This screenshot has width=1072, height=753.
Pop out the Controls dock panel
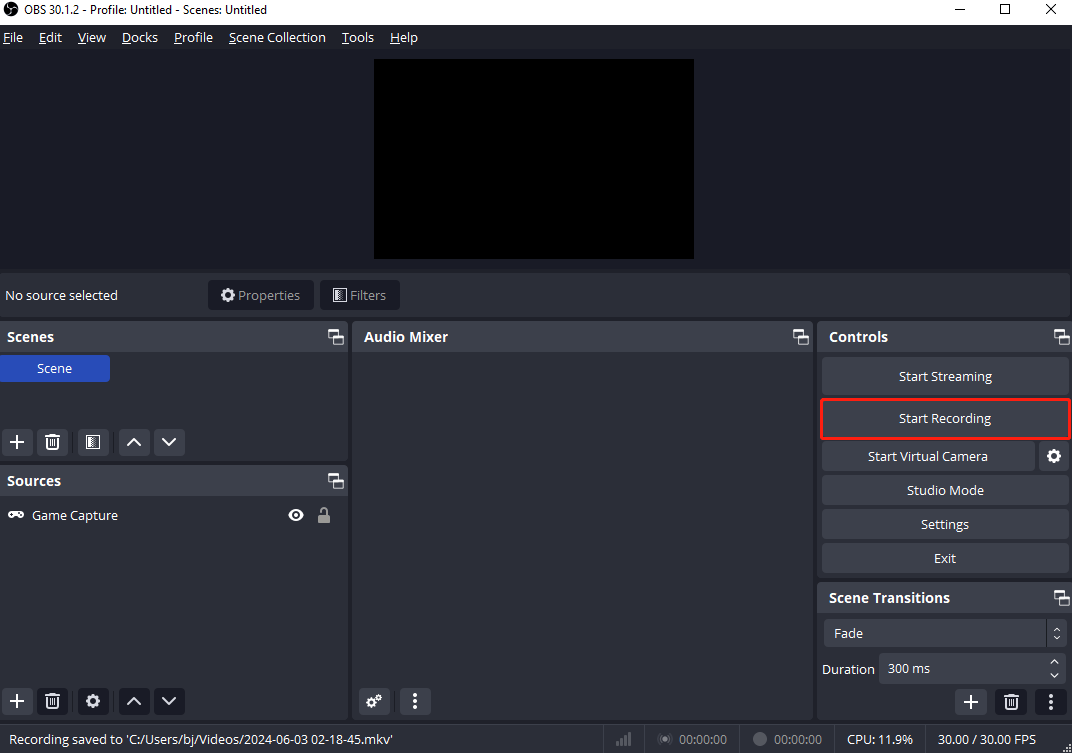[1061, 337]
